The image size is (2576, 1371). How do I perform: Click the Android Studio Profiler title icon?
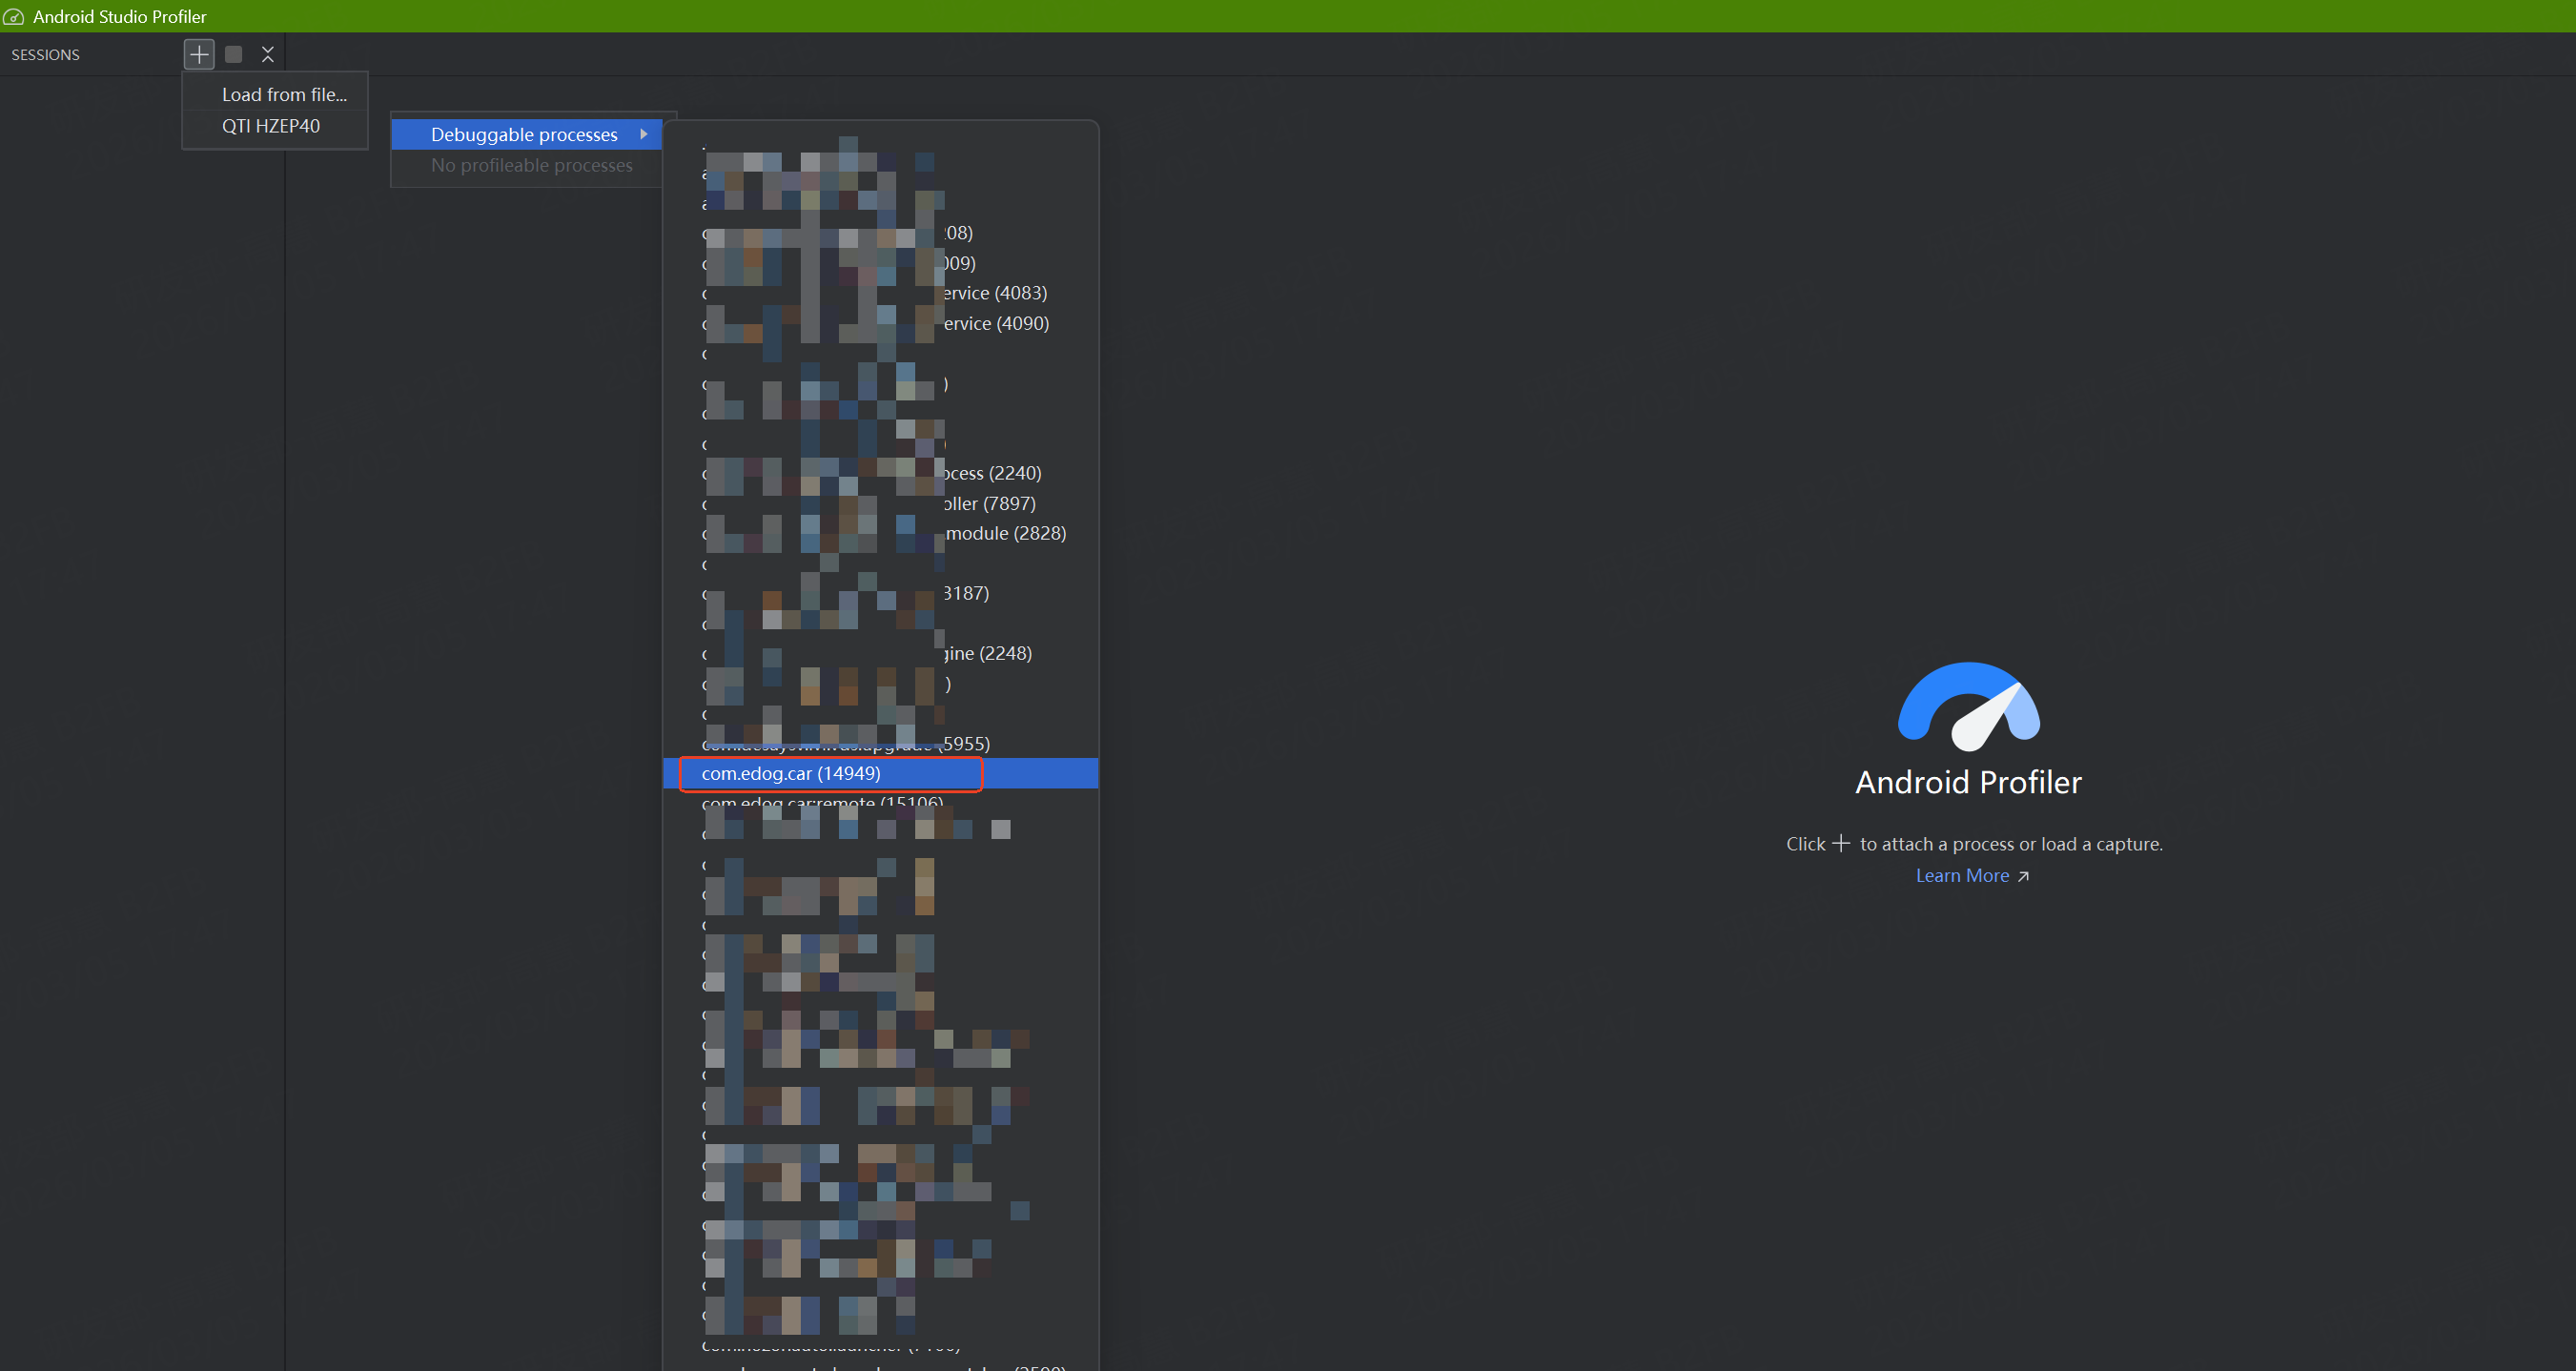[14, 16]
